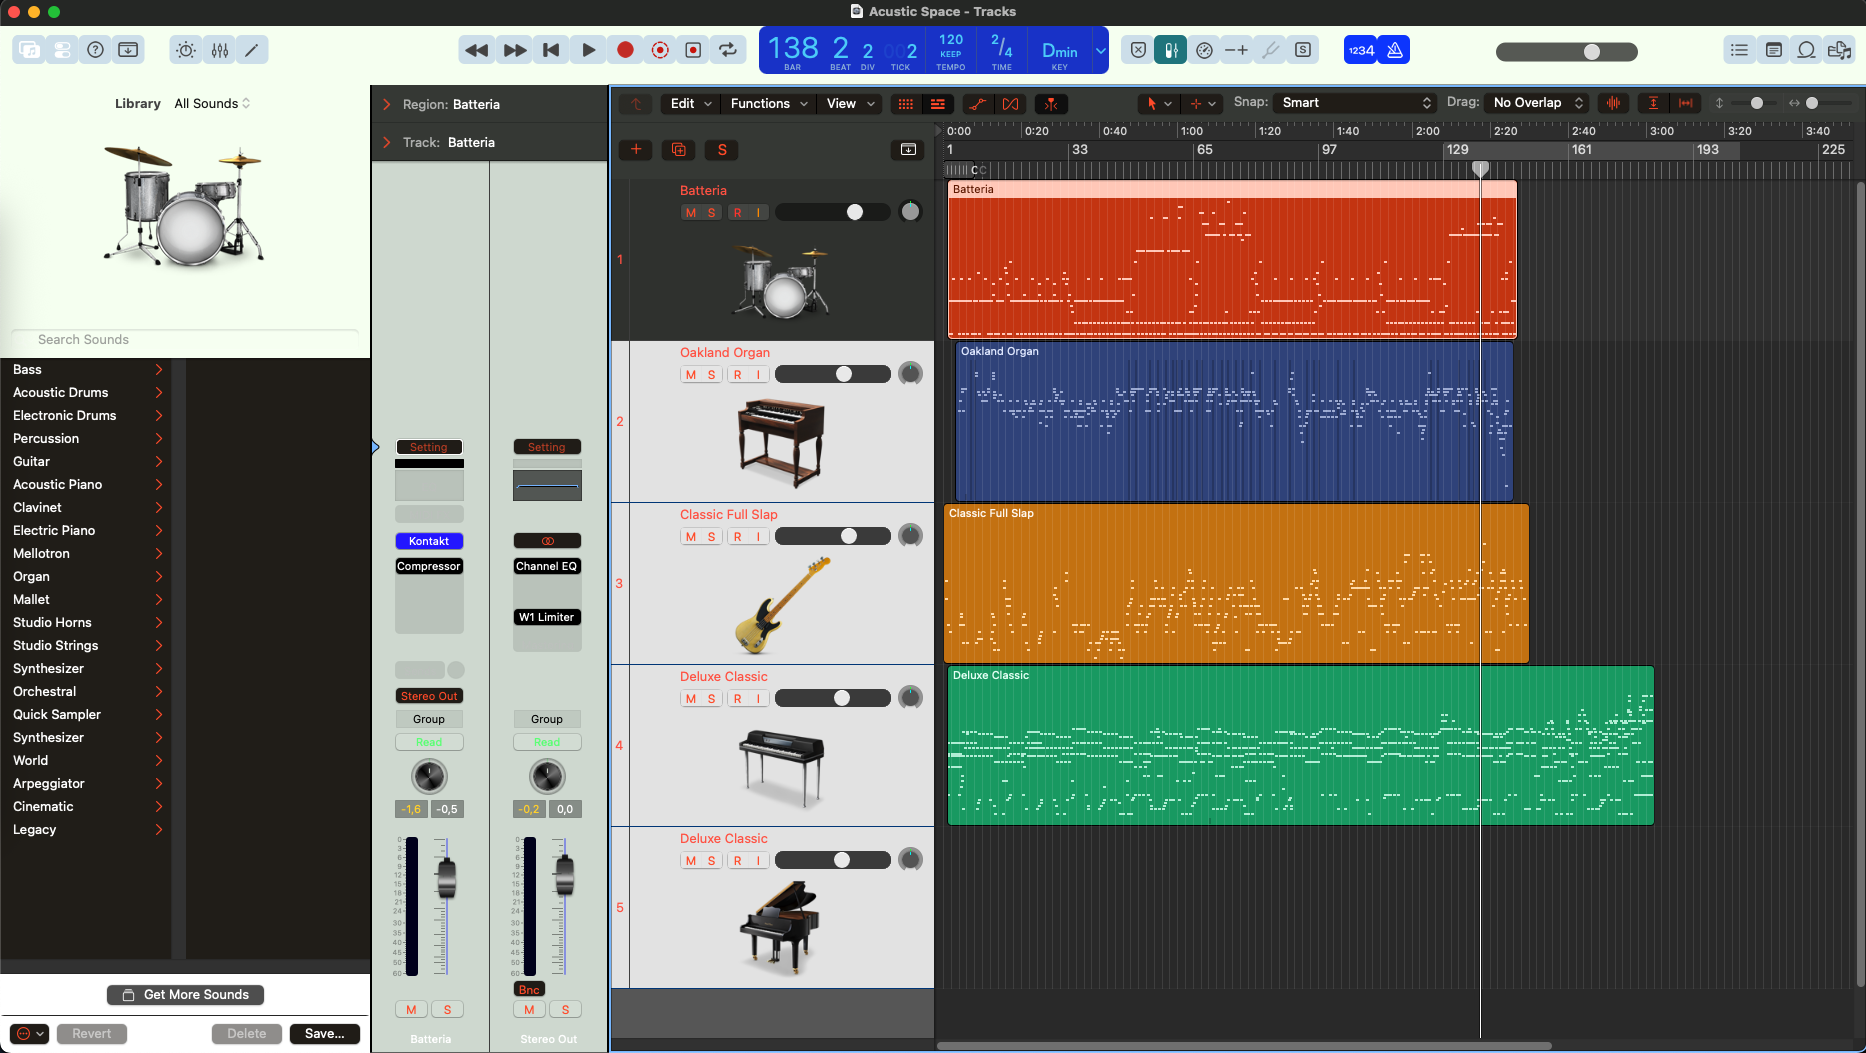Click the Compressor plug-in slot

tap(429, 566)
